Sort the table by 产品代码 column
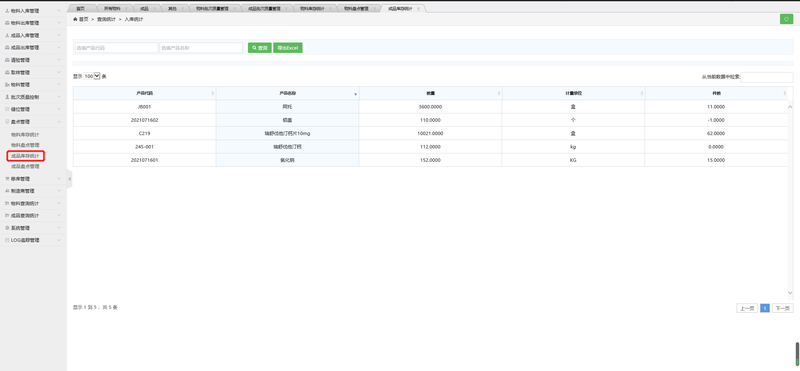Image resolution: width=800 pixels, height=371 pixels. [x=144, y=93]
